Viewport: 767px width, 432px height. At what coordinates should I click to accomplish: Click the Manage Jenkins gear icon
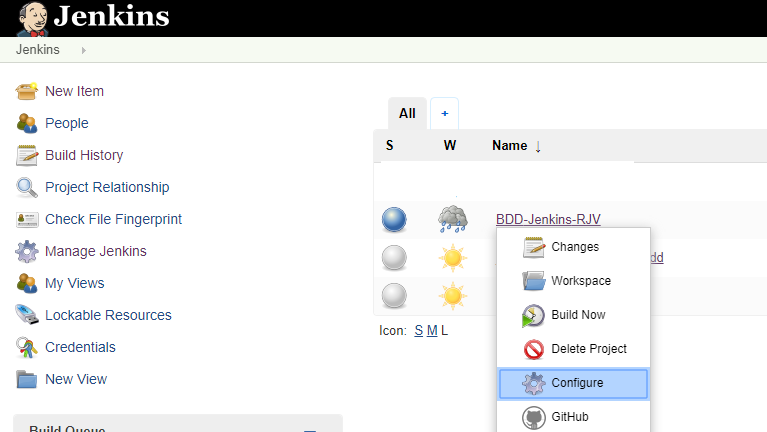[26, 251]
